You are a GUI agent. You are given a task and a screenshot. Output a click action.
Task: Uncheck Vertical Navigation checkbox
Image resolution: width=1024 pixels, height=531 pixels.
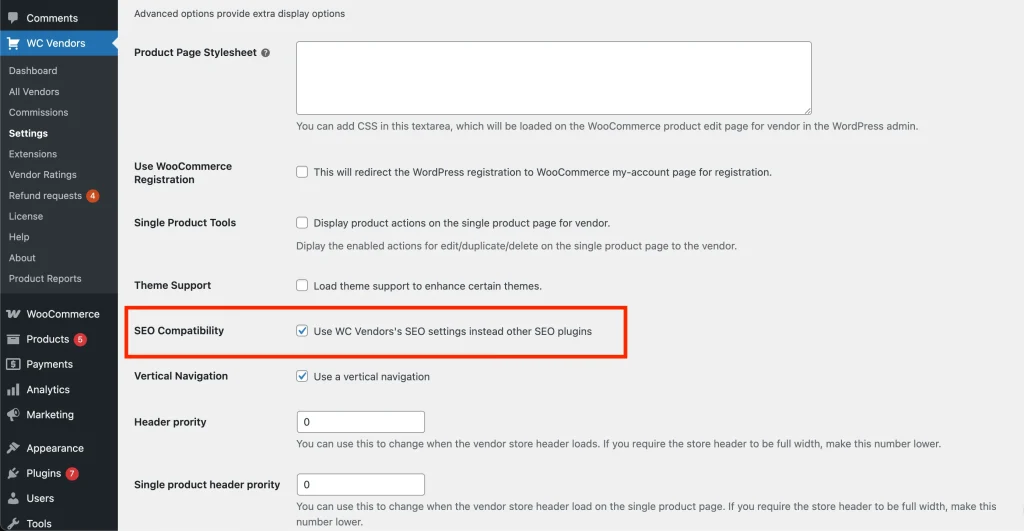point(302,376)
